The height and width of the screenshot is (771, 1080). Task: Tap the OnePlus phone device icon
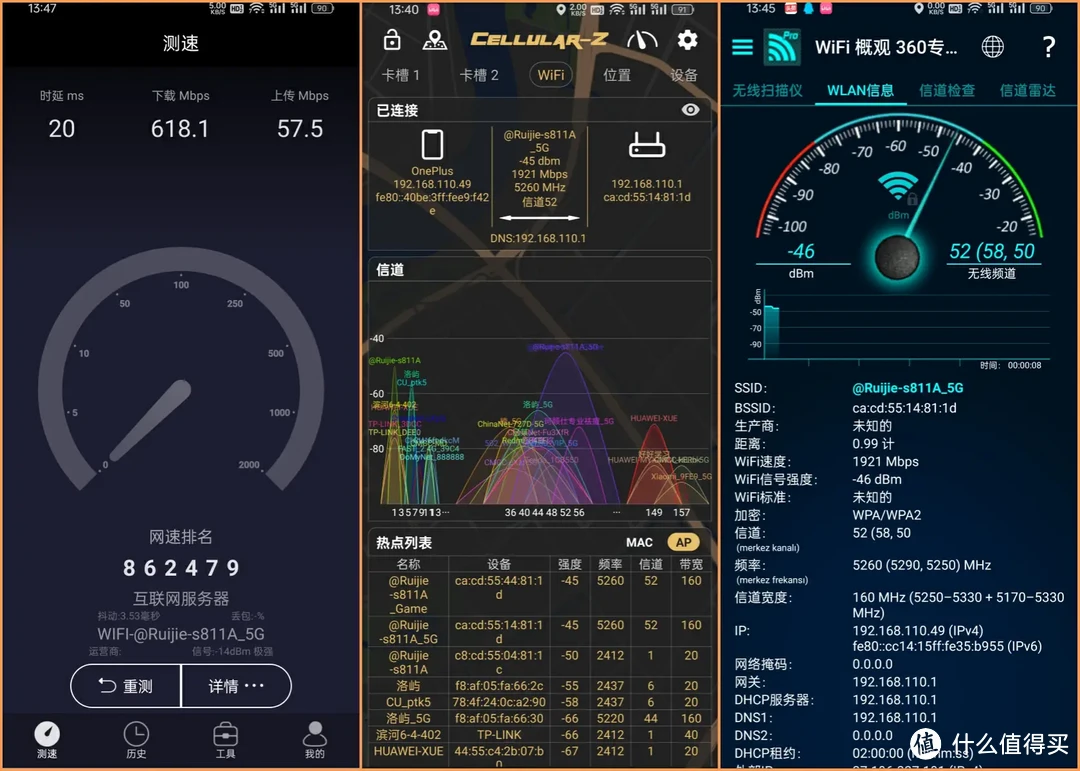[x=432, y=145]
